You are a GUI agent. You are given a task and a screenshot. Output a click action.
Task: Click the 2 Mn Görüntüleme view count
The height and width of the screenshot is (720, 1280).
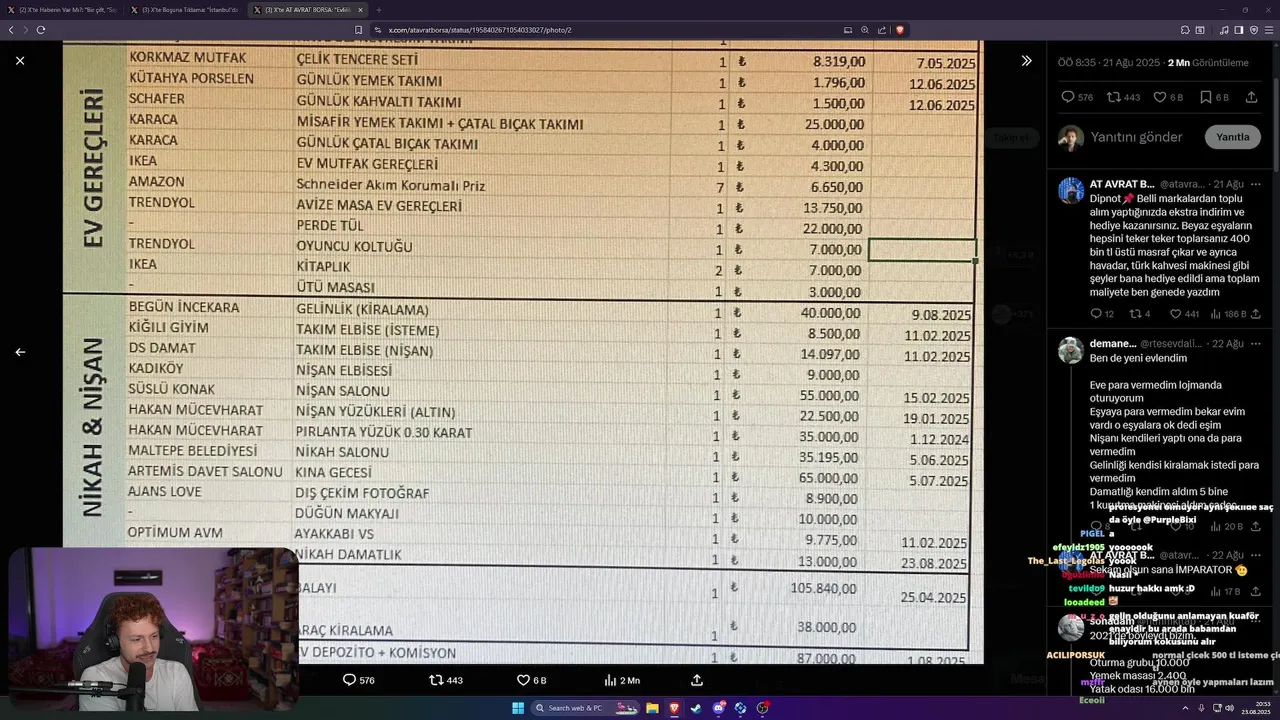click(1208, 63)
